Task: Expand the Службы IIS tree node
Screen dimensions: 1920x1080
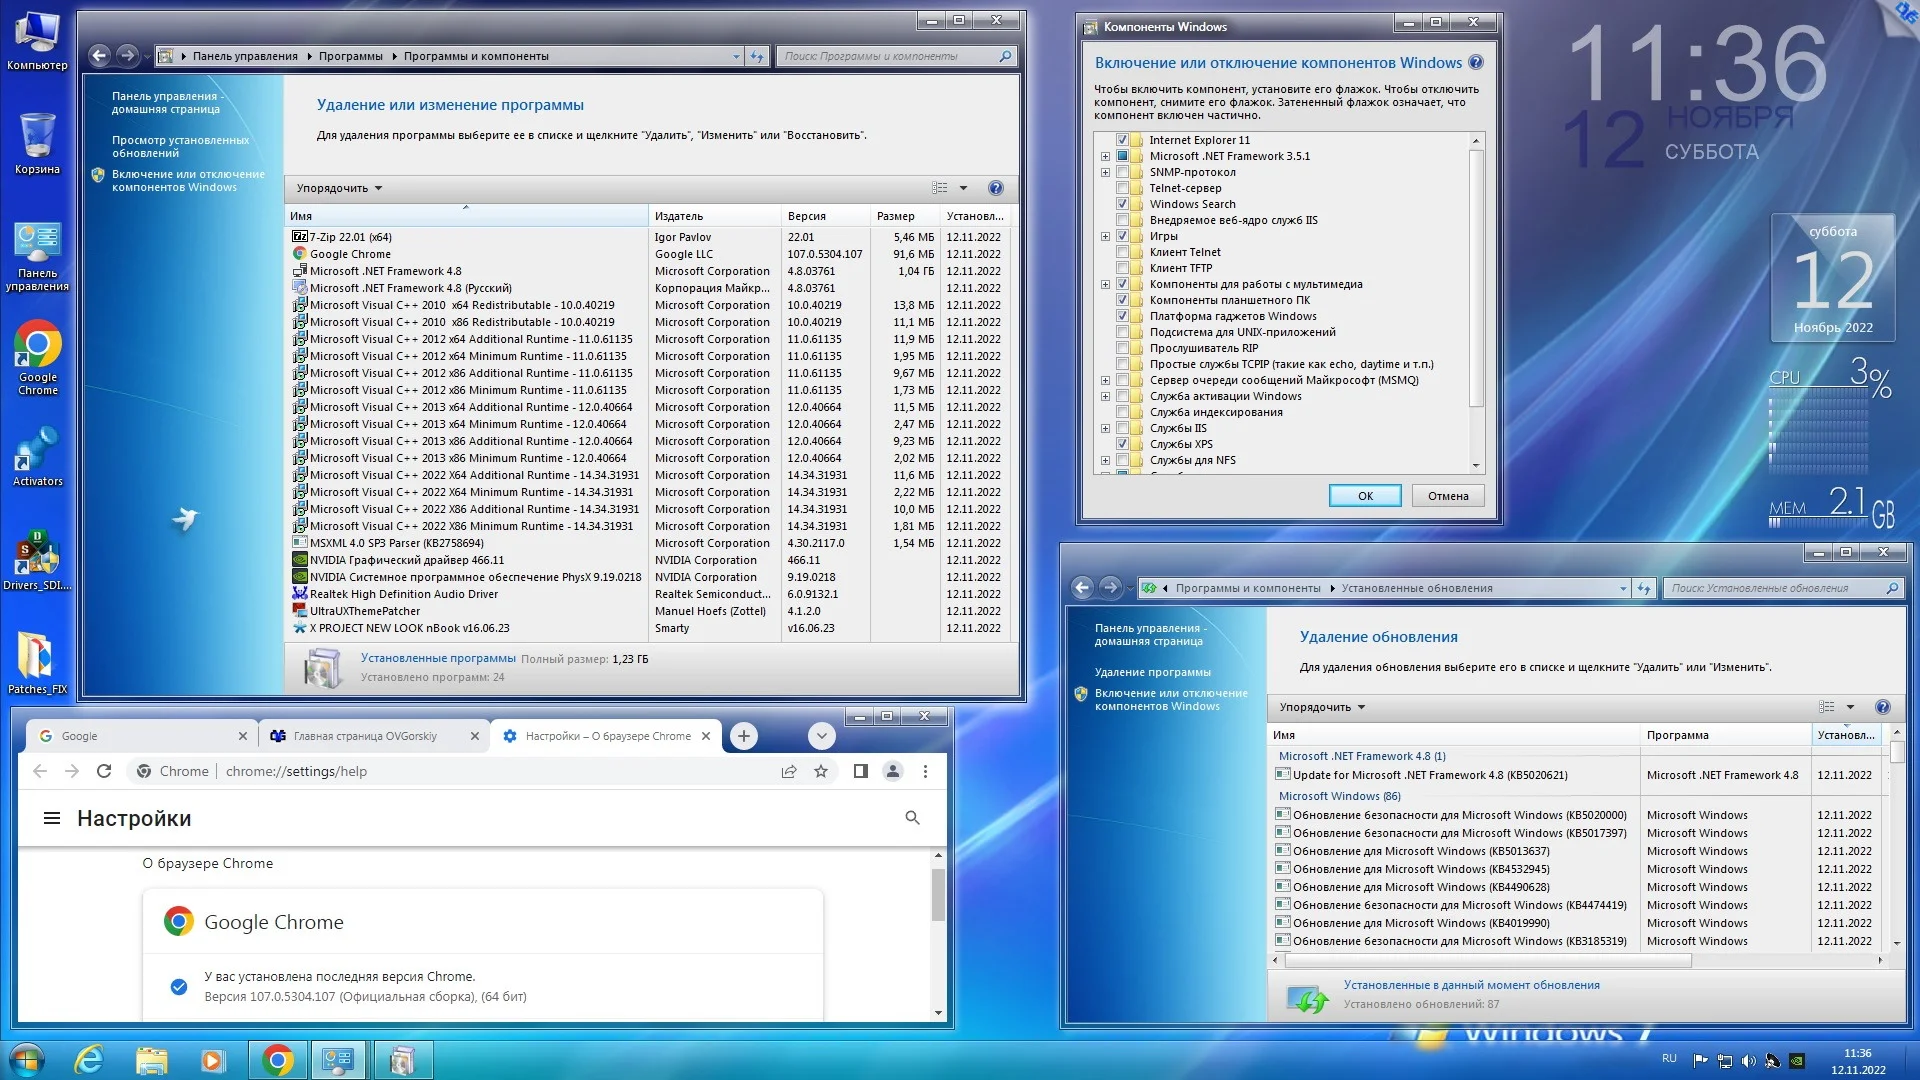Action: coord(1105,428)
